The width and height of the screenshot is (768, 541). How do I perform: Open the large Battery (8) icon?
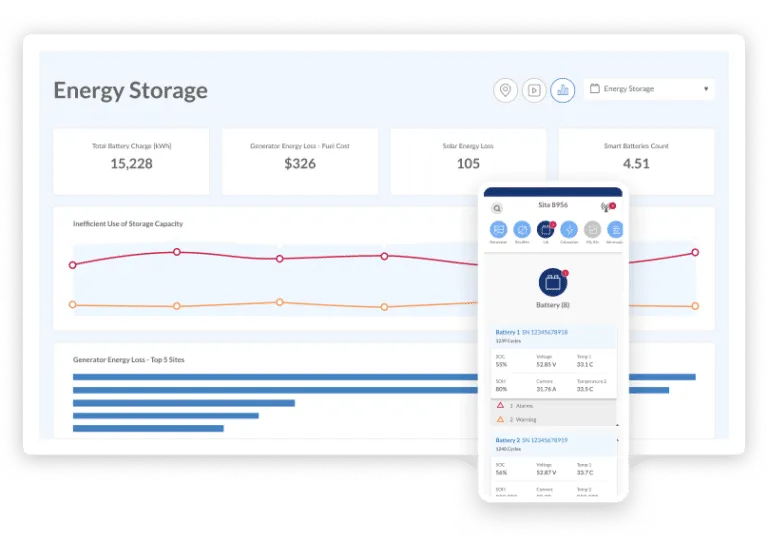(553, 282)
